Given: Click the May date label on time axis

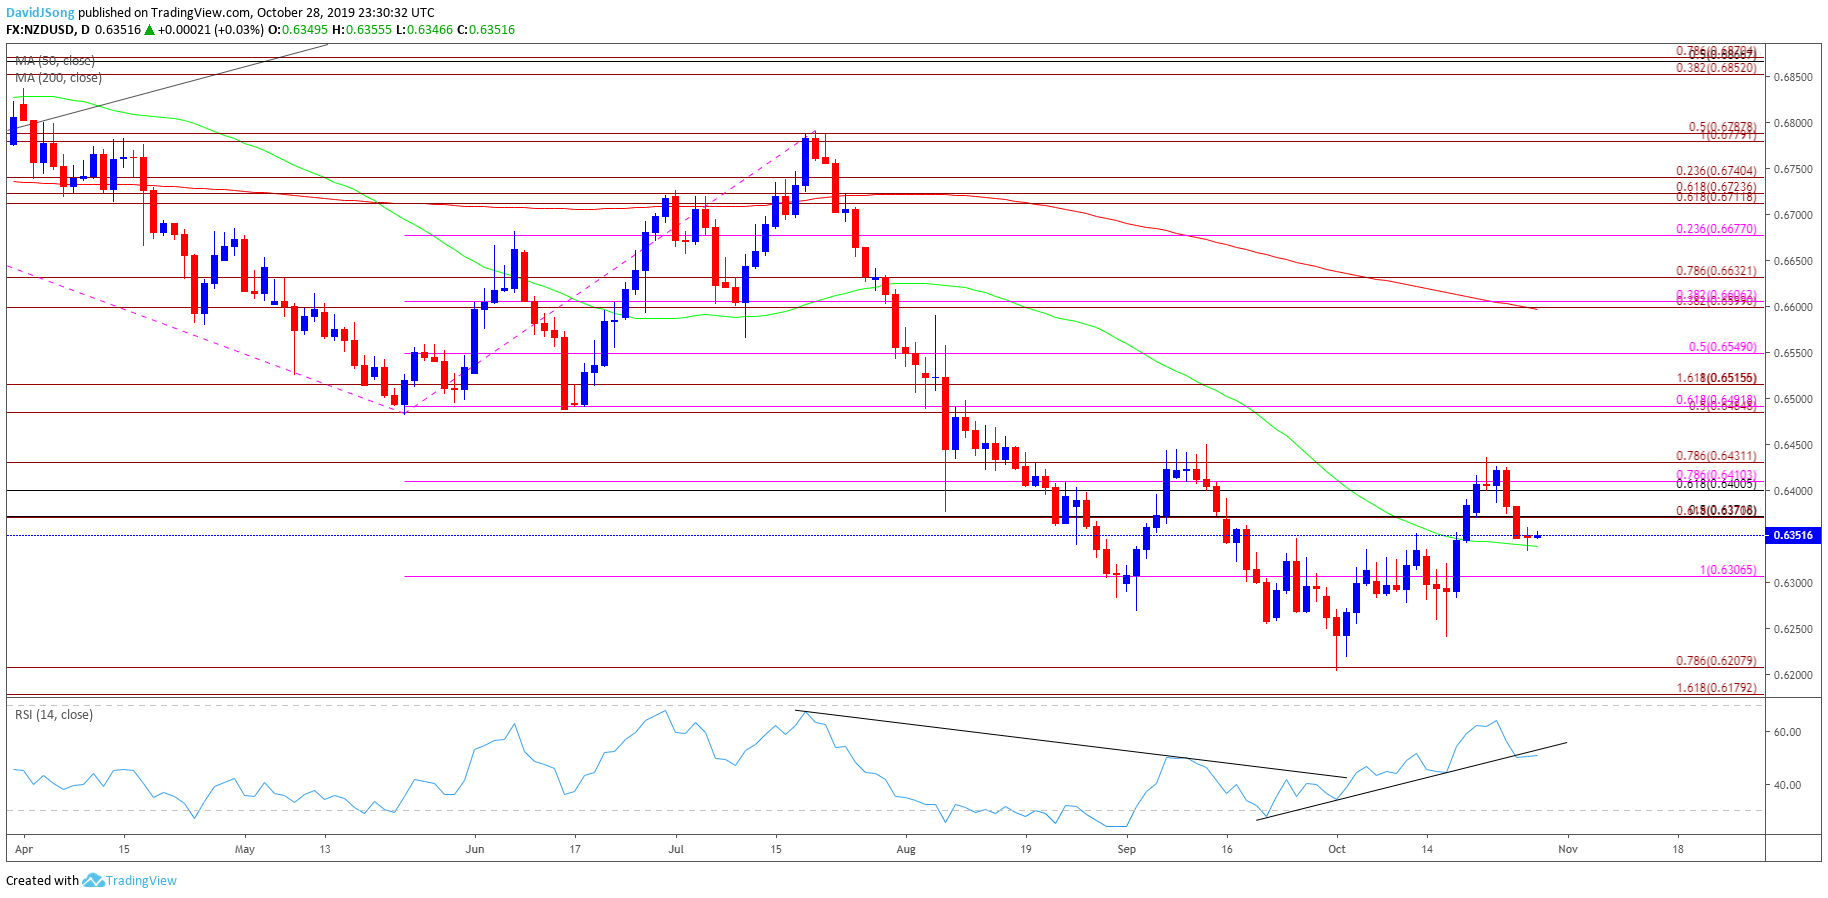Looking at the screenshot, I should [245, 849].
